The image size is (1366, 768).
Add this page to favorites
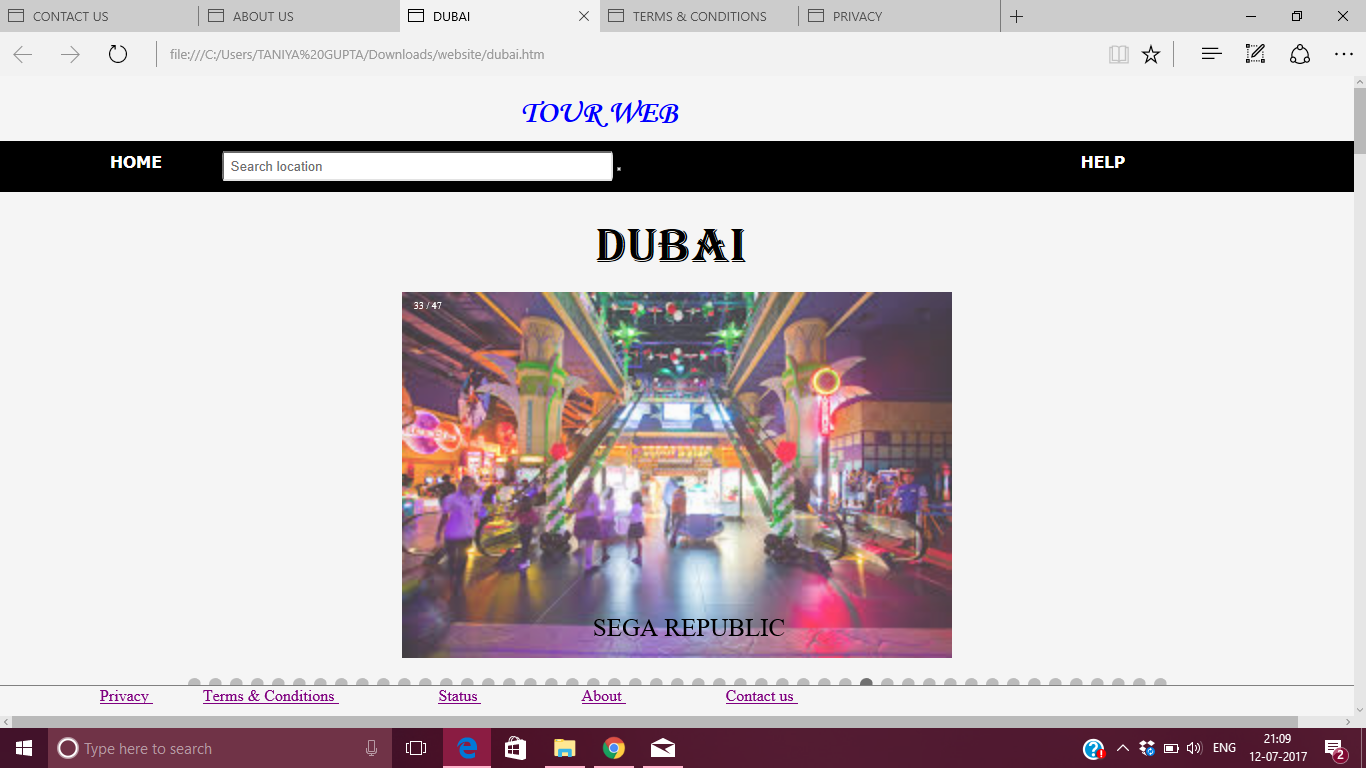pos(1151,54)
